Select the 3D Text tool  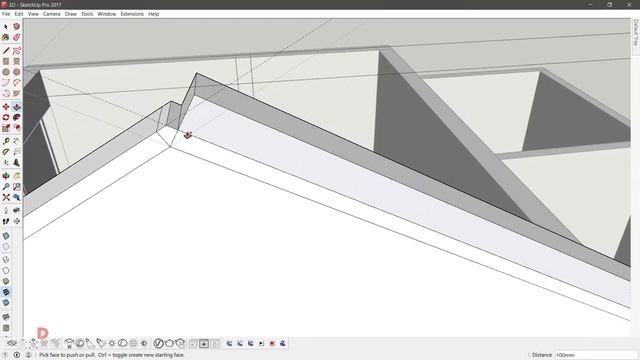(x=16, y=162)
